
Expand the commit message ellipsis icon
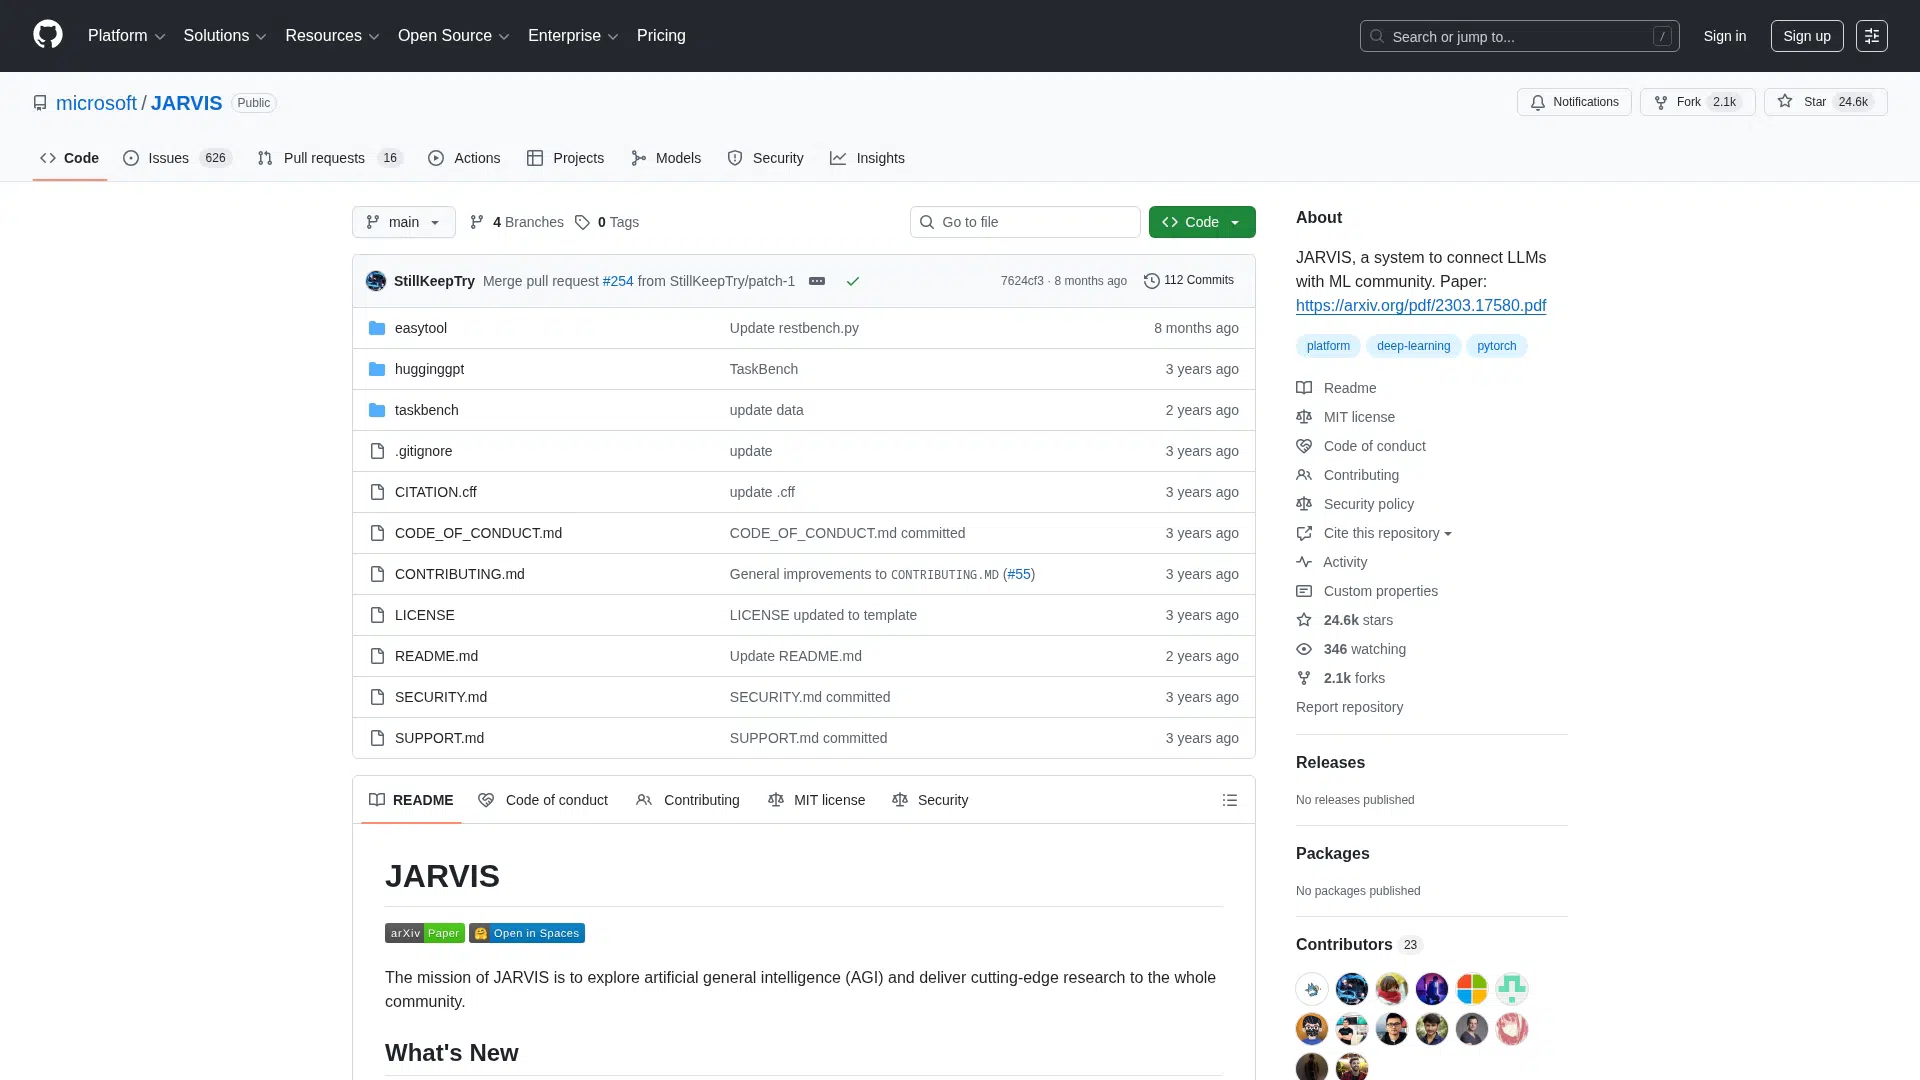pos(817,281)
